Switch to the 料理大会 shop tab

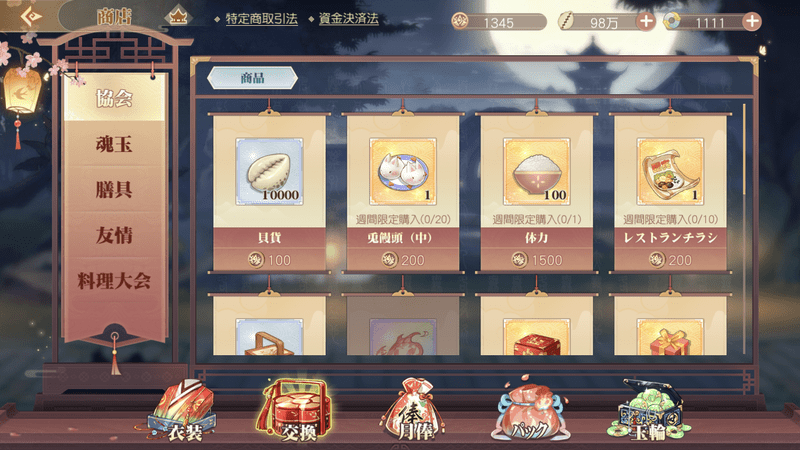tap(114, 281)
